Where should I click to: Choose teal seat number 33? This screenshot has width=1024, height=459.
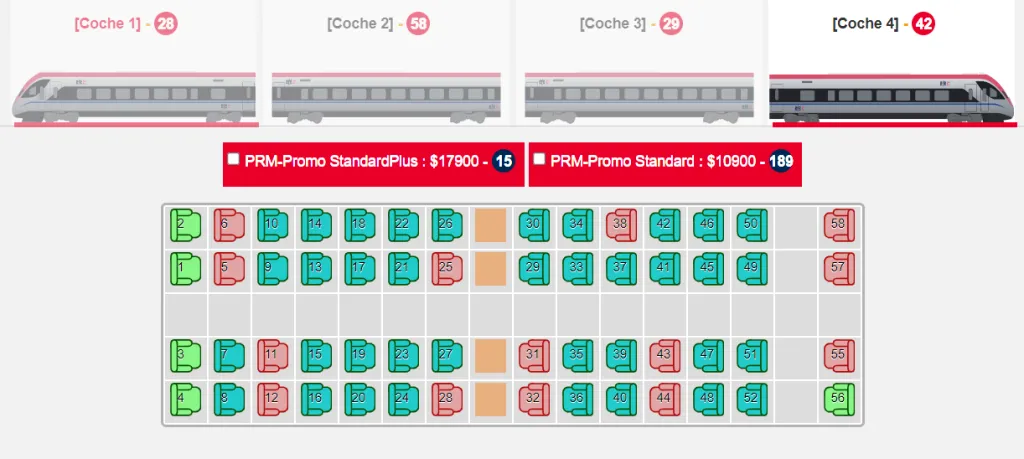pos(578,268)
